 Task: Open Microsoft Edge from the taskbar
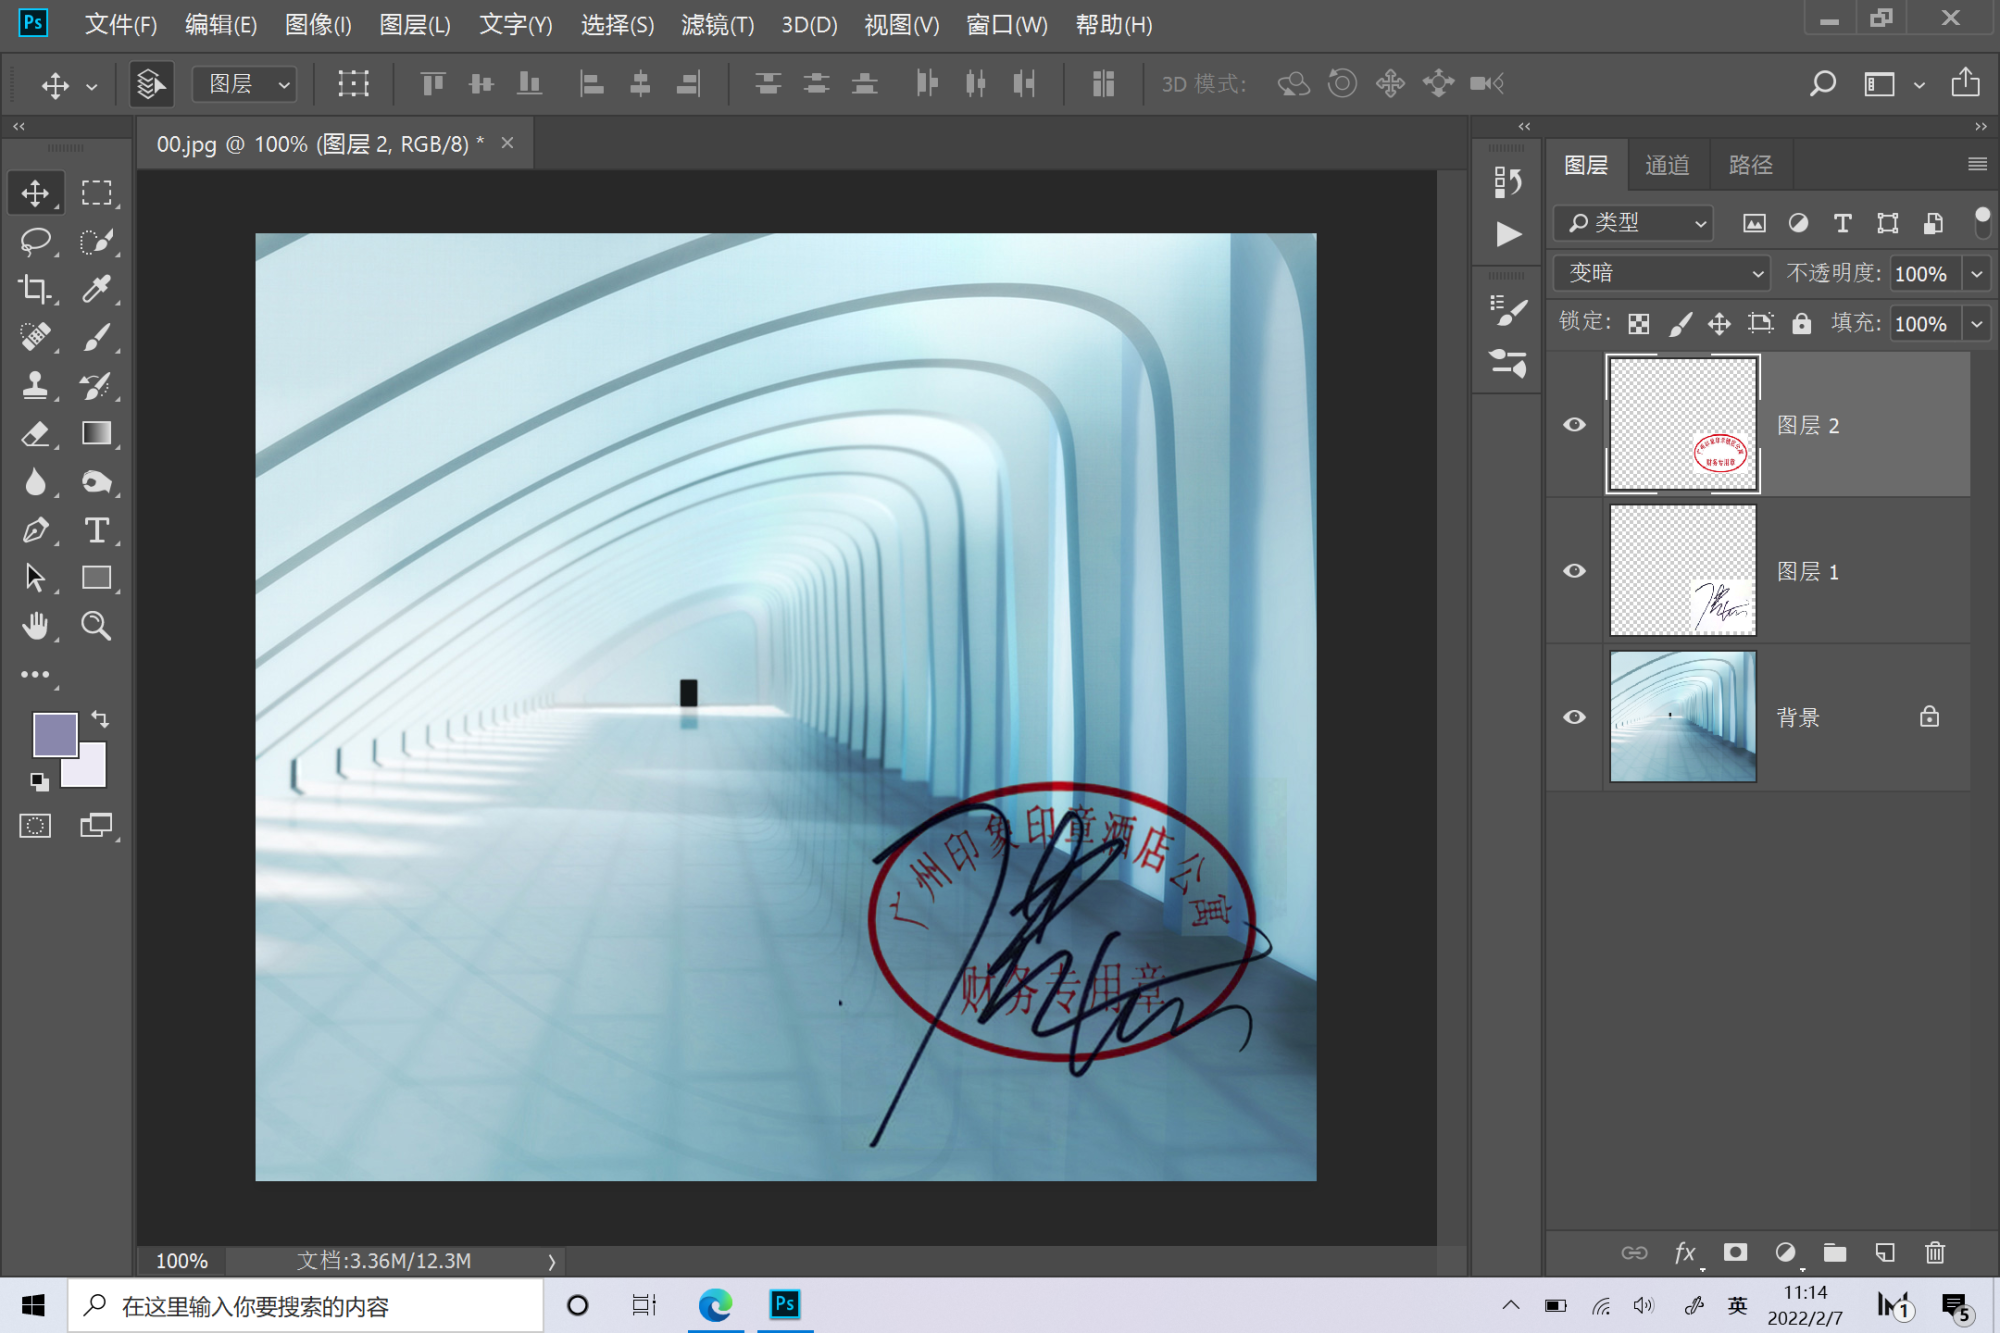click(715, 1305)
